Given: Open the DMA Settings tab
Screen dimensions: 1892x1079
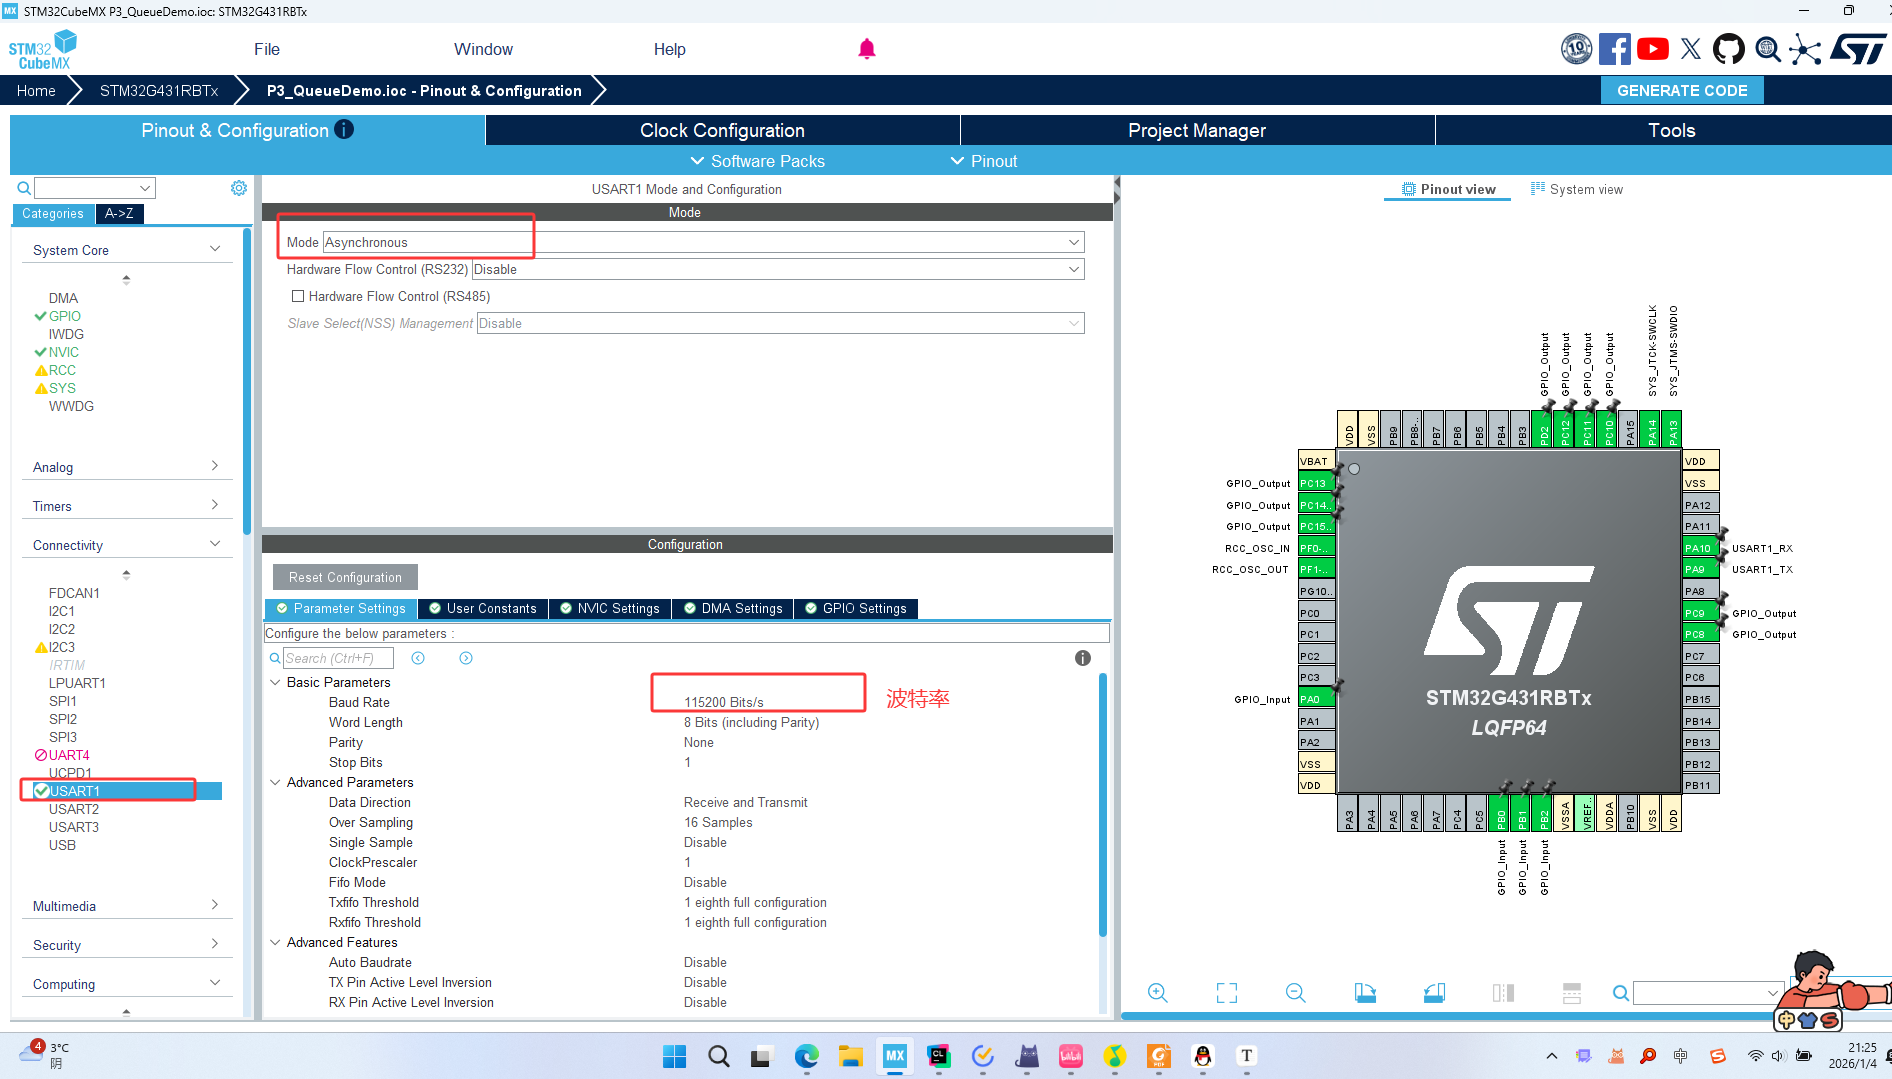Looking at the screenshot, I should click(733, 608).
